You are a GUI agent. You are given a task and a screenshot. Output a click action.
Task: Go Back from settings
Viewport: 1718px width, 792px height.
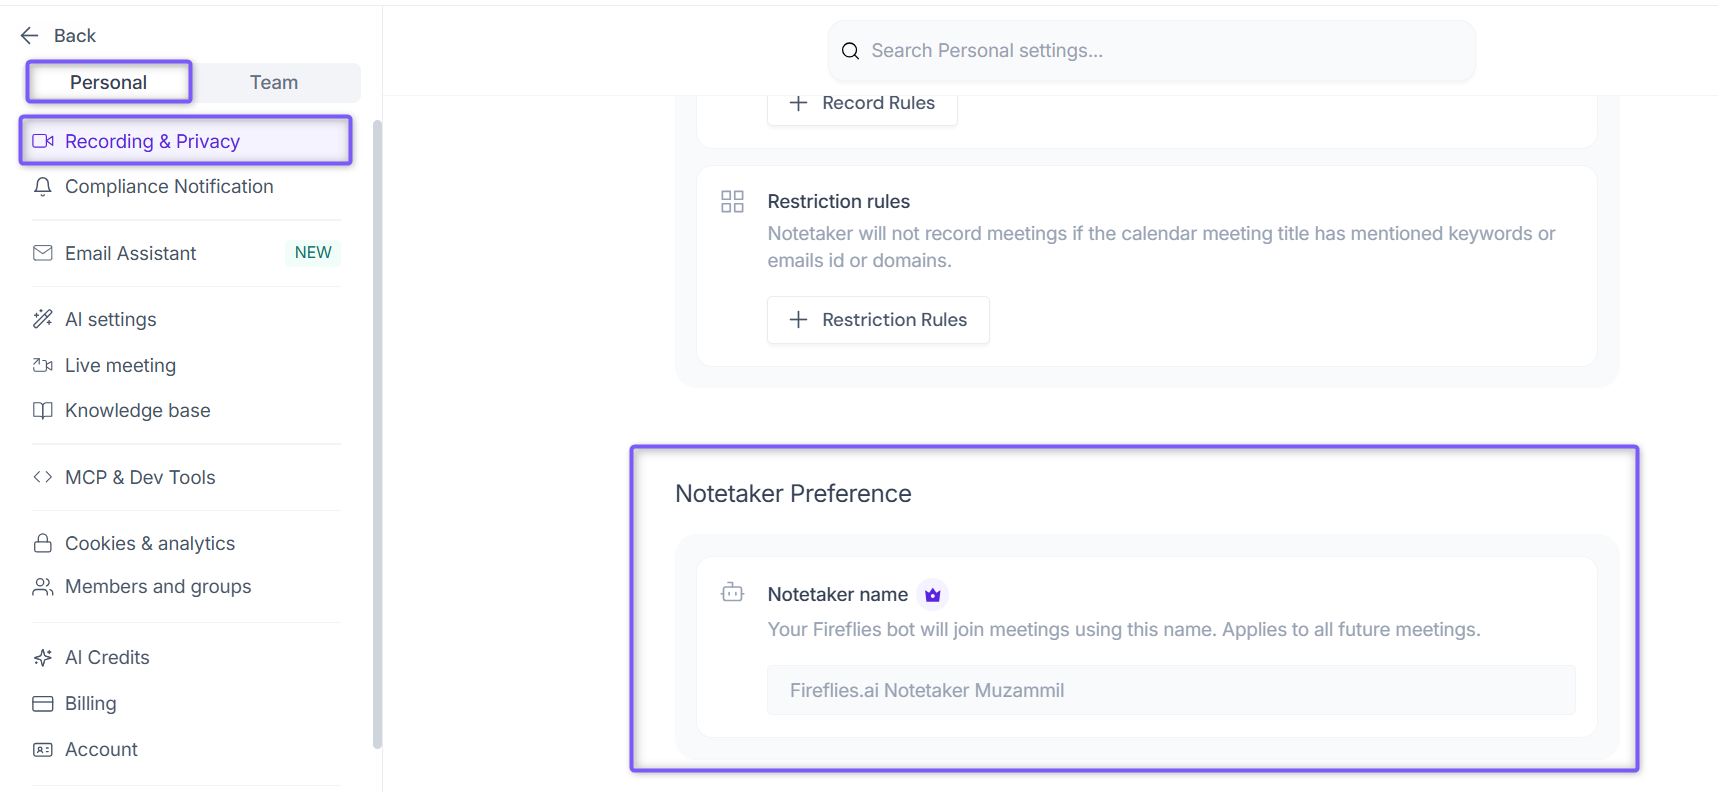58,36
